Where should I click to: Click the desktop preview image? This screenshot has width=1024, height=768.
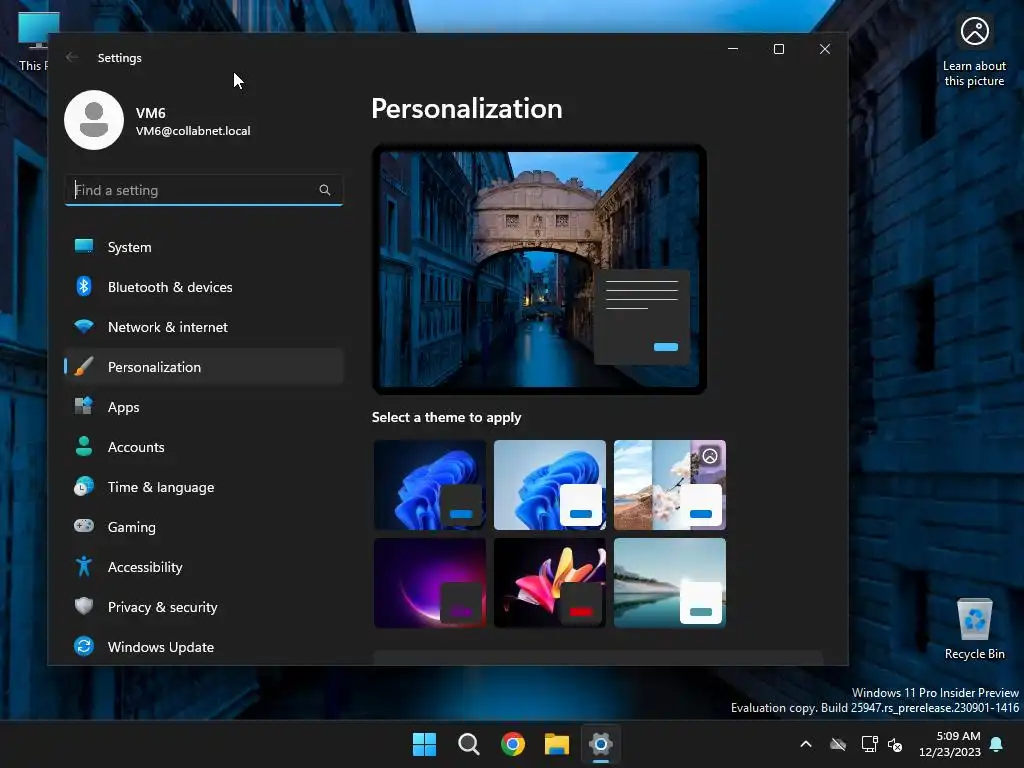[x=539, y=269]
